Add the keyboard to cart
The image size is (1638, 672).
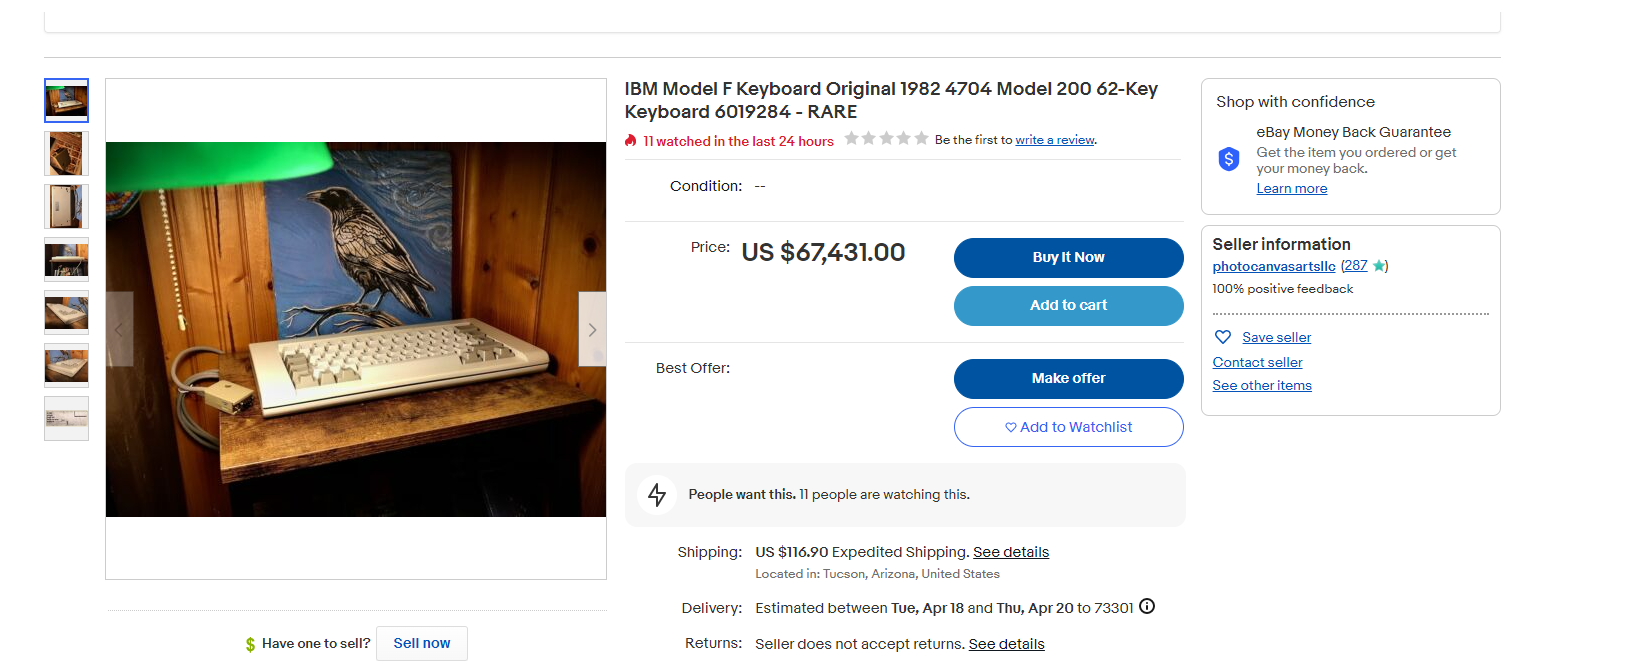pos(1068,306)
